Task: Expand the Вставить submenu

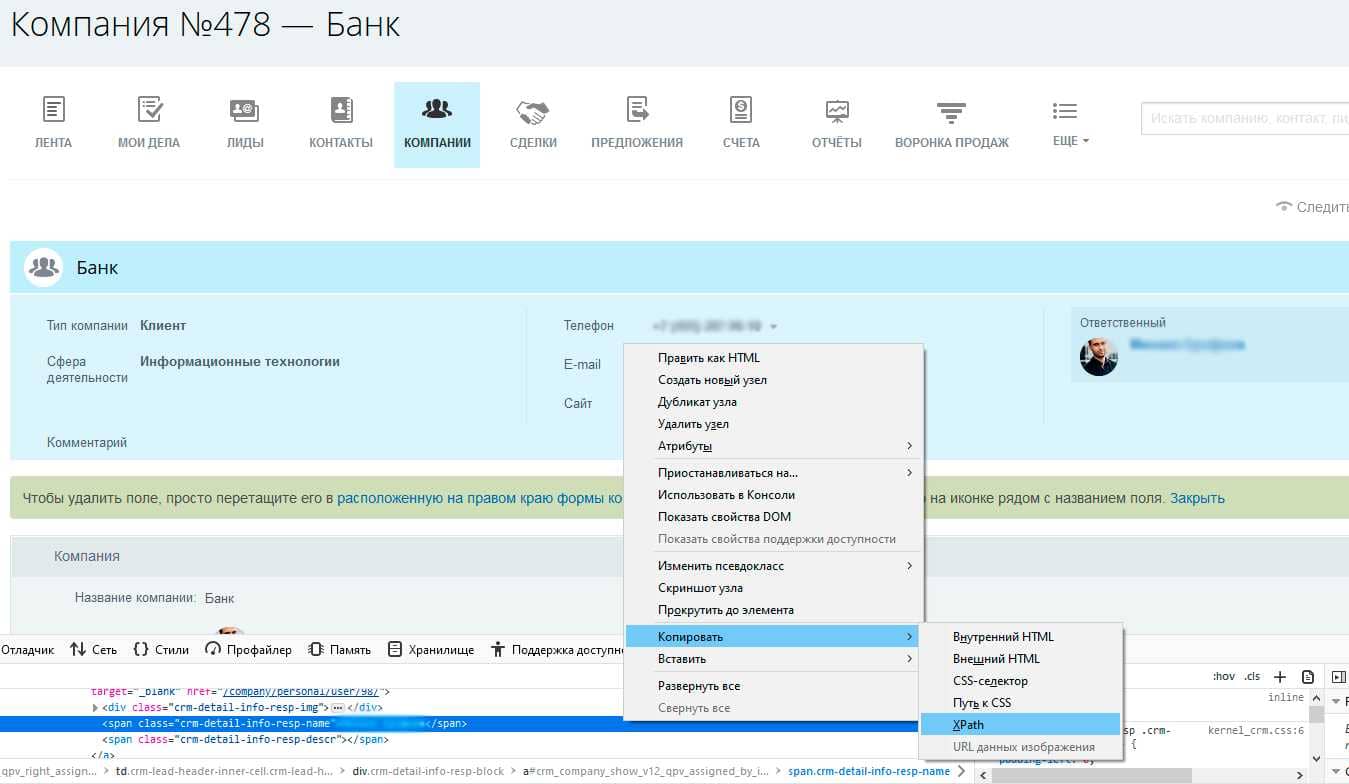Action: 774,659
